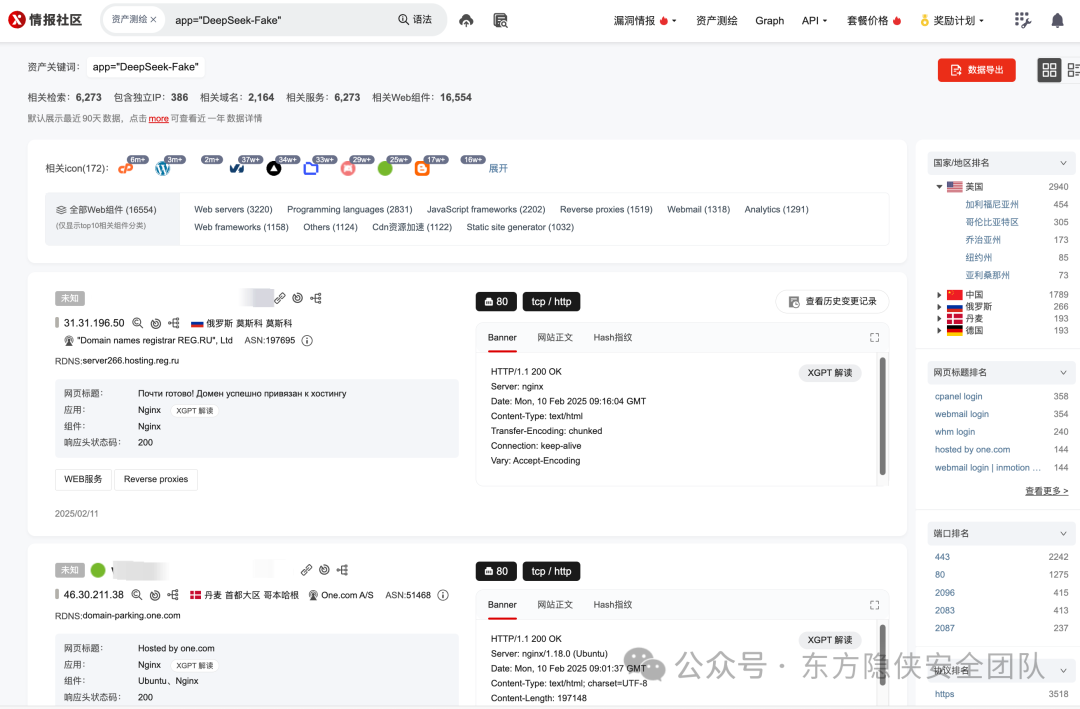The height and width of the screenshot is (709, 1080).
Task: Switch to list view layout
Action: click(1072, 70)
